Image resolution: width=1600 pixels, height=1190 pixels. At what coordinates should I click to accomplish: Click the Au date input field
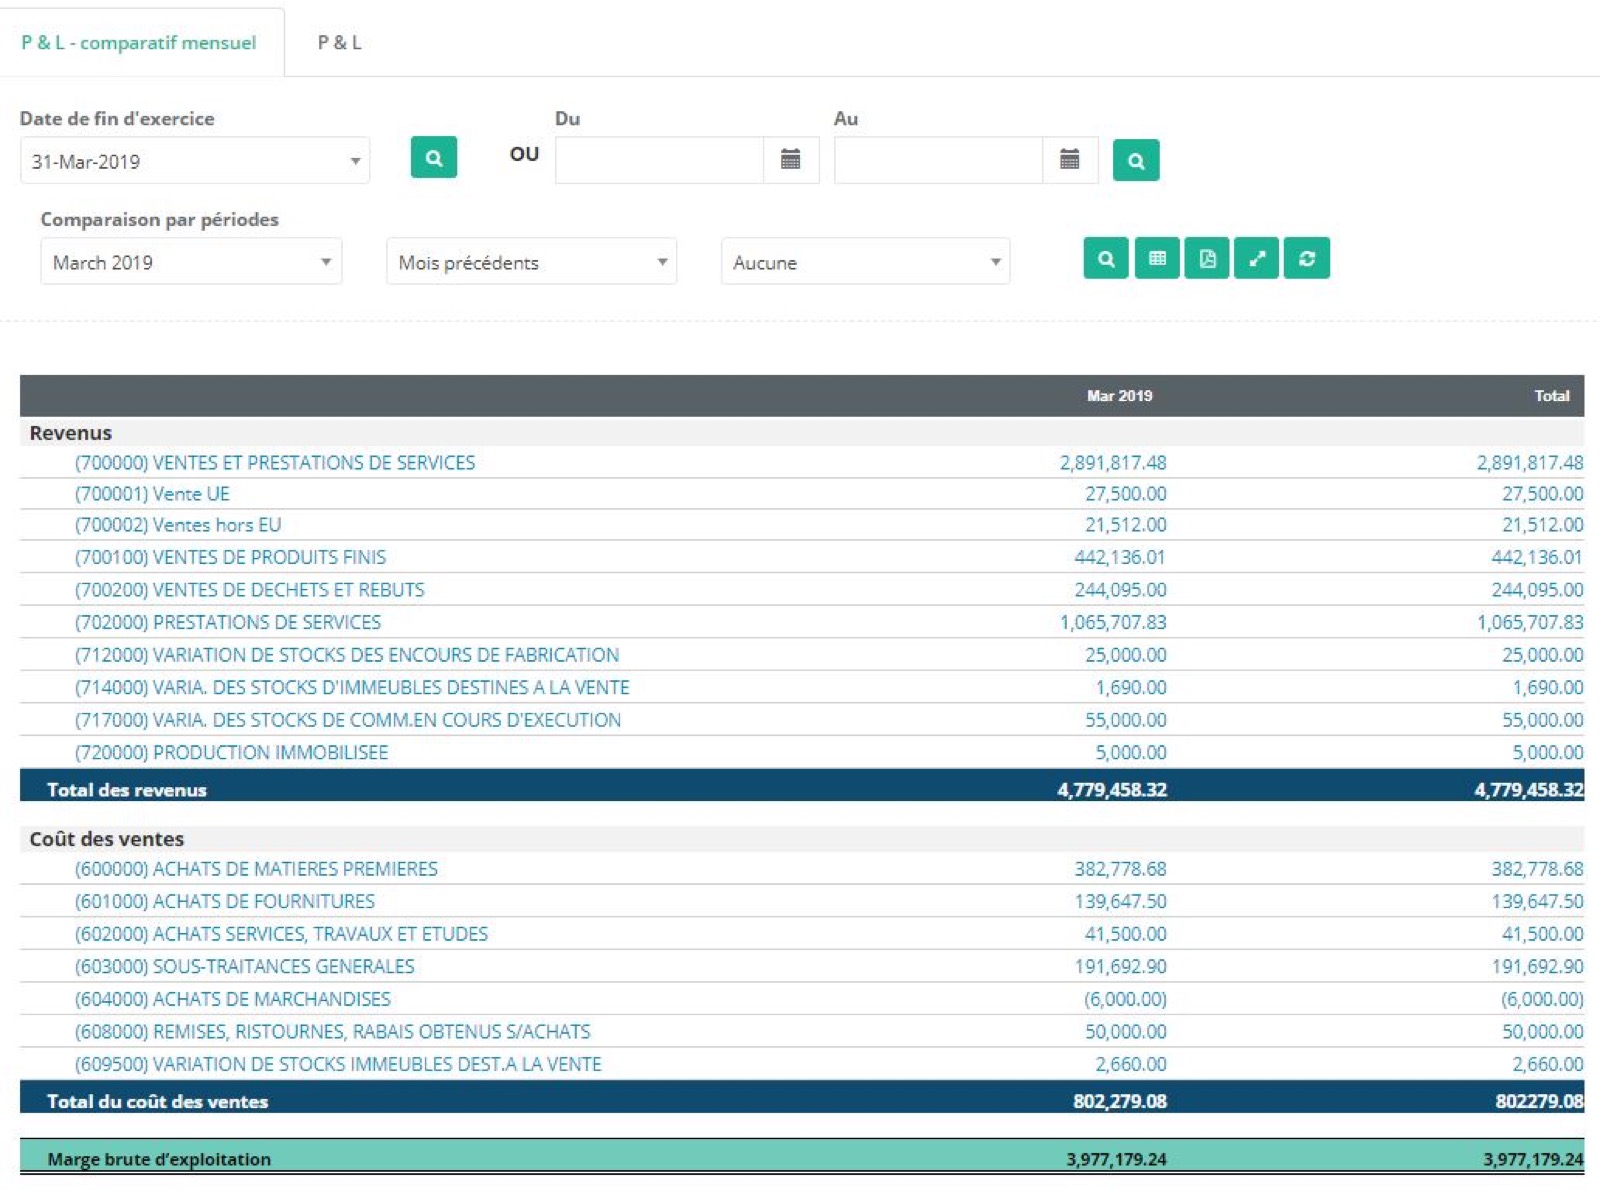(938, 160)
